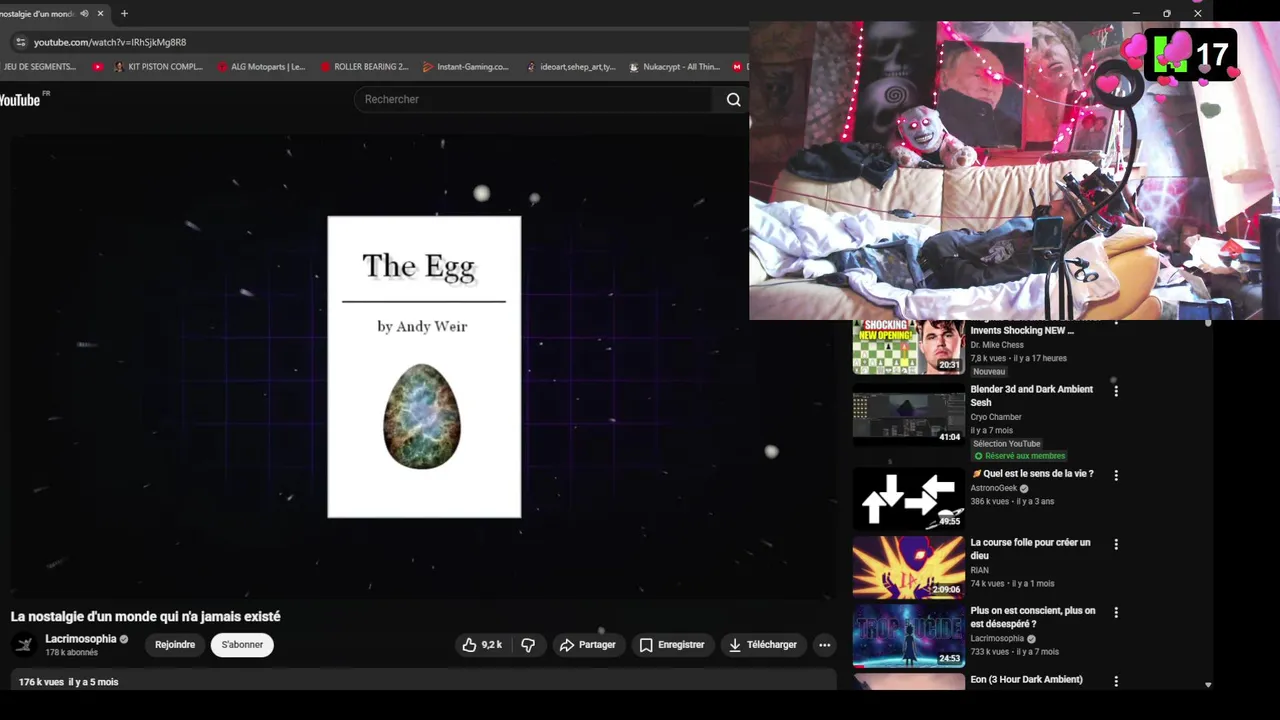The width and height of the screenshot is (1280, 720).
Task: Open the TROP LUCIDE 24:53 video thumbnail
Action: (908, 635)
